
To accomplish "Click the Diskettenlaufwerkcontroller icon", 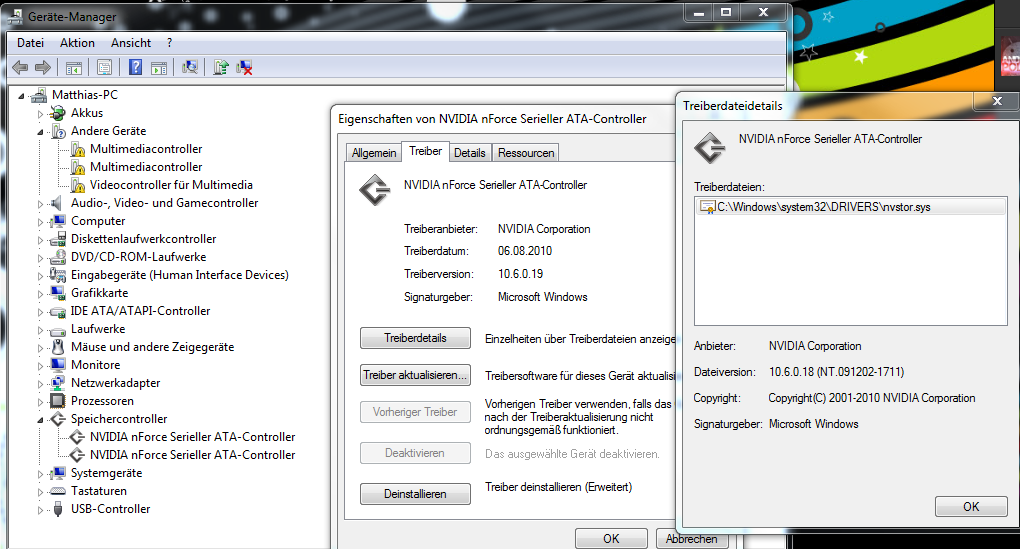I will click(x=58, y=239).
